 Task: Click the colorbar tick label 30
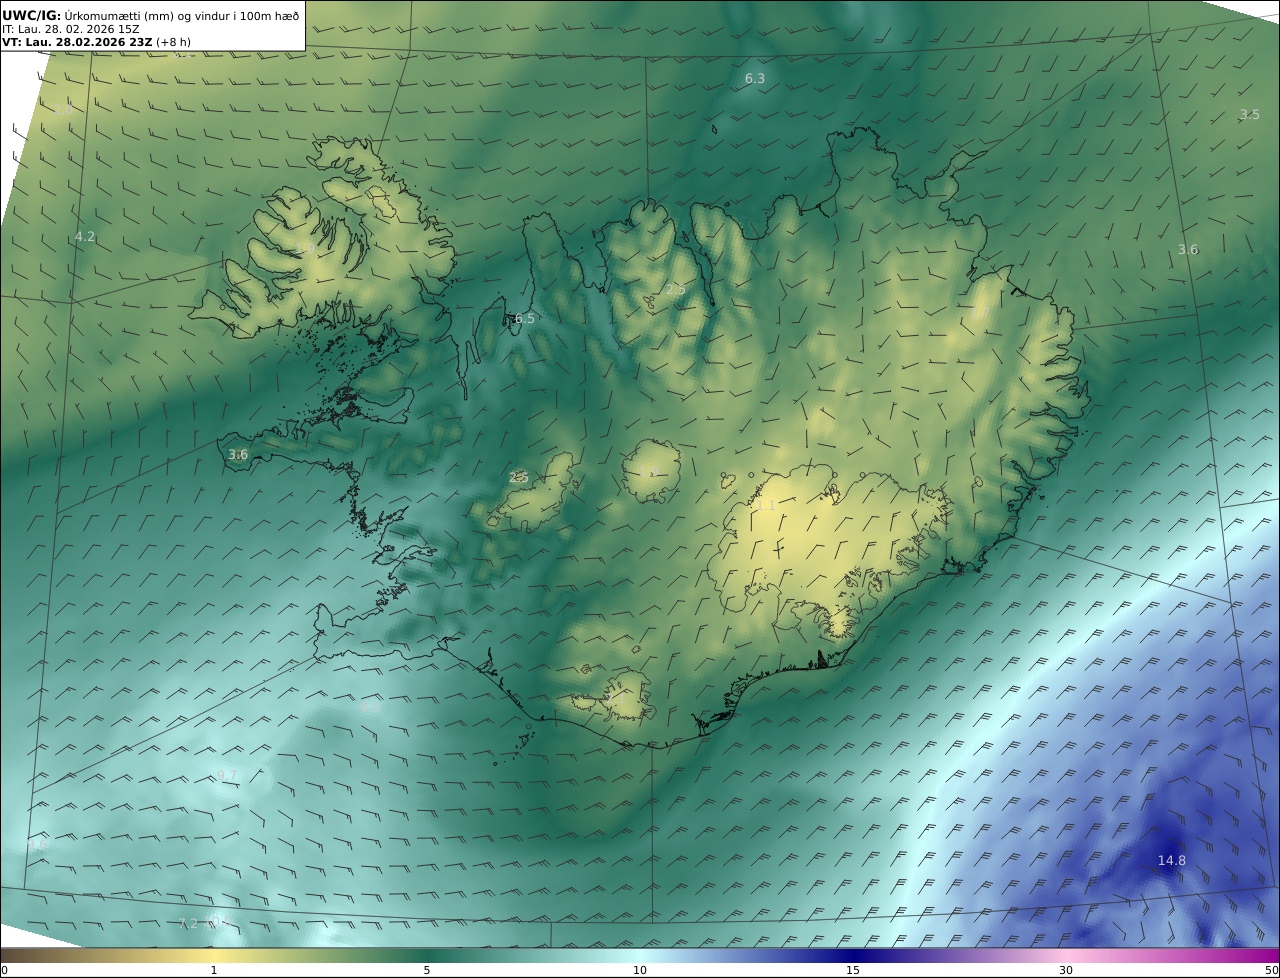[1066, 970]
